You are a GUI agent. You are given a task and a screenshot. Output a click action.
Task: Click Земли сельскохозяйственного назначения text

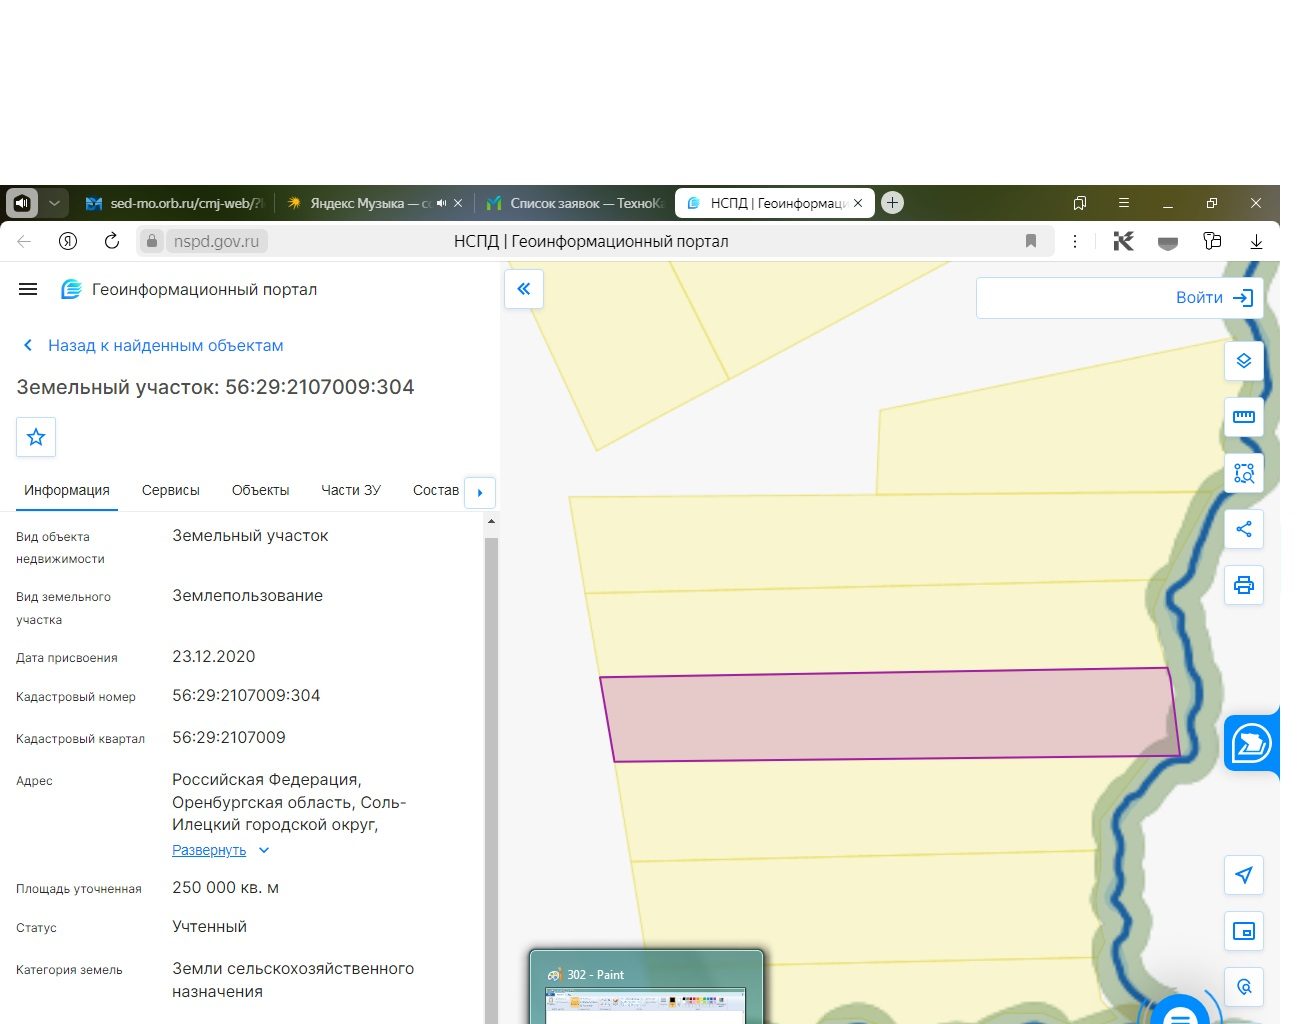(293, 980)
